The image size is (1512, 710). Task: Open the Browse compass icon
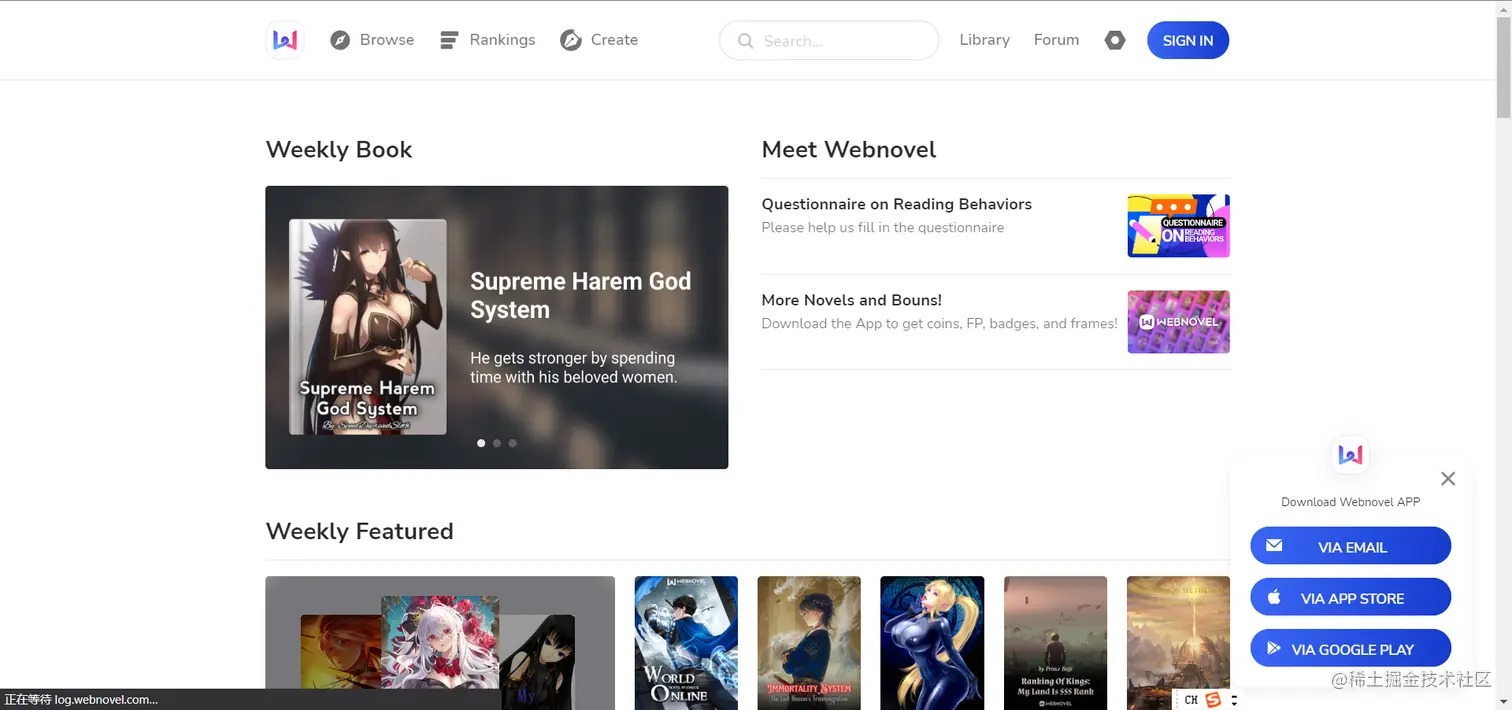(x=340, y=40)
